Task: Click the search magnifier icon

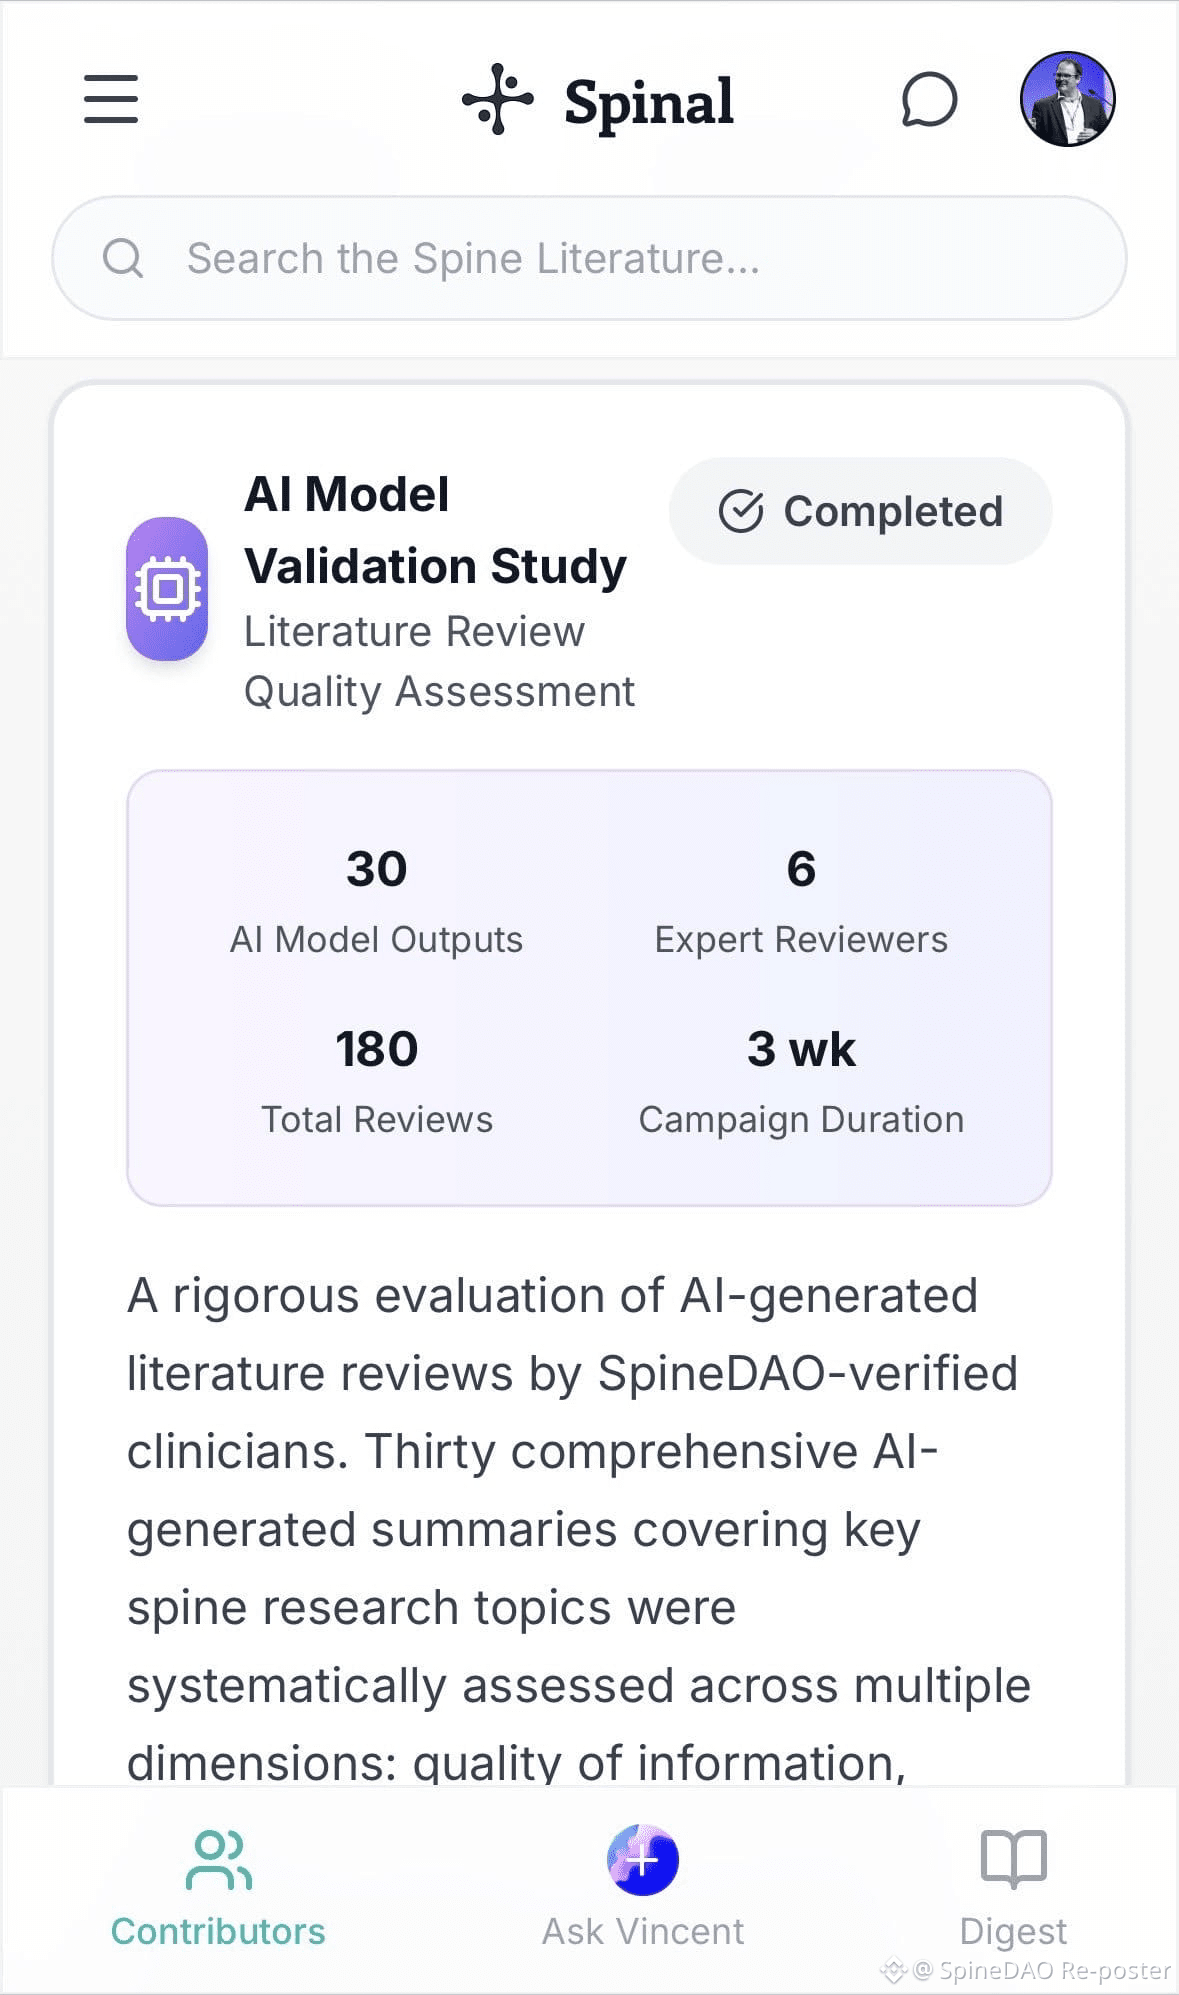Action: tap(123, 258)
